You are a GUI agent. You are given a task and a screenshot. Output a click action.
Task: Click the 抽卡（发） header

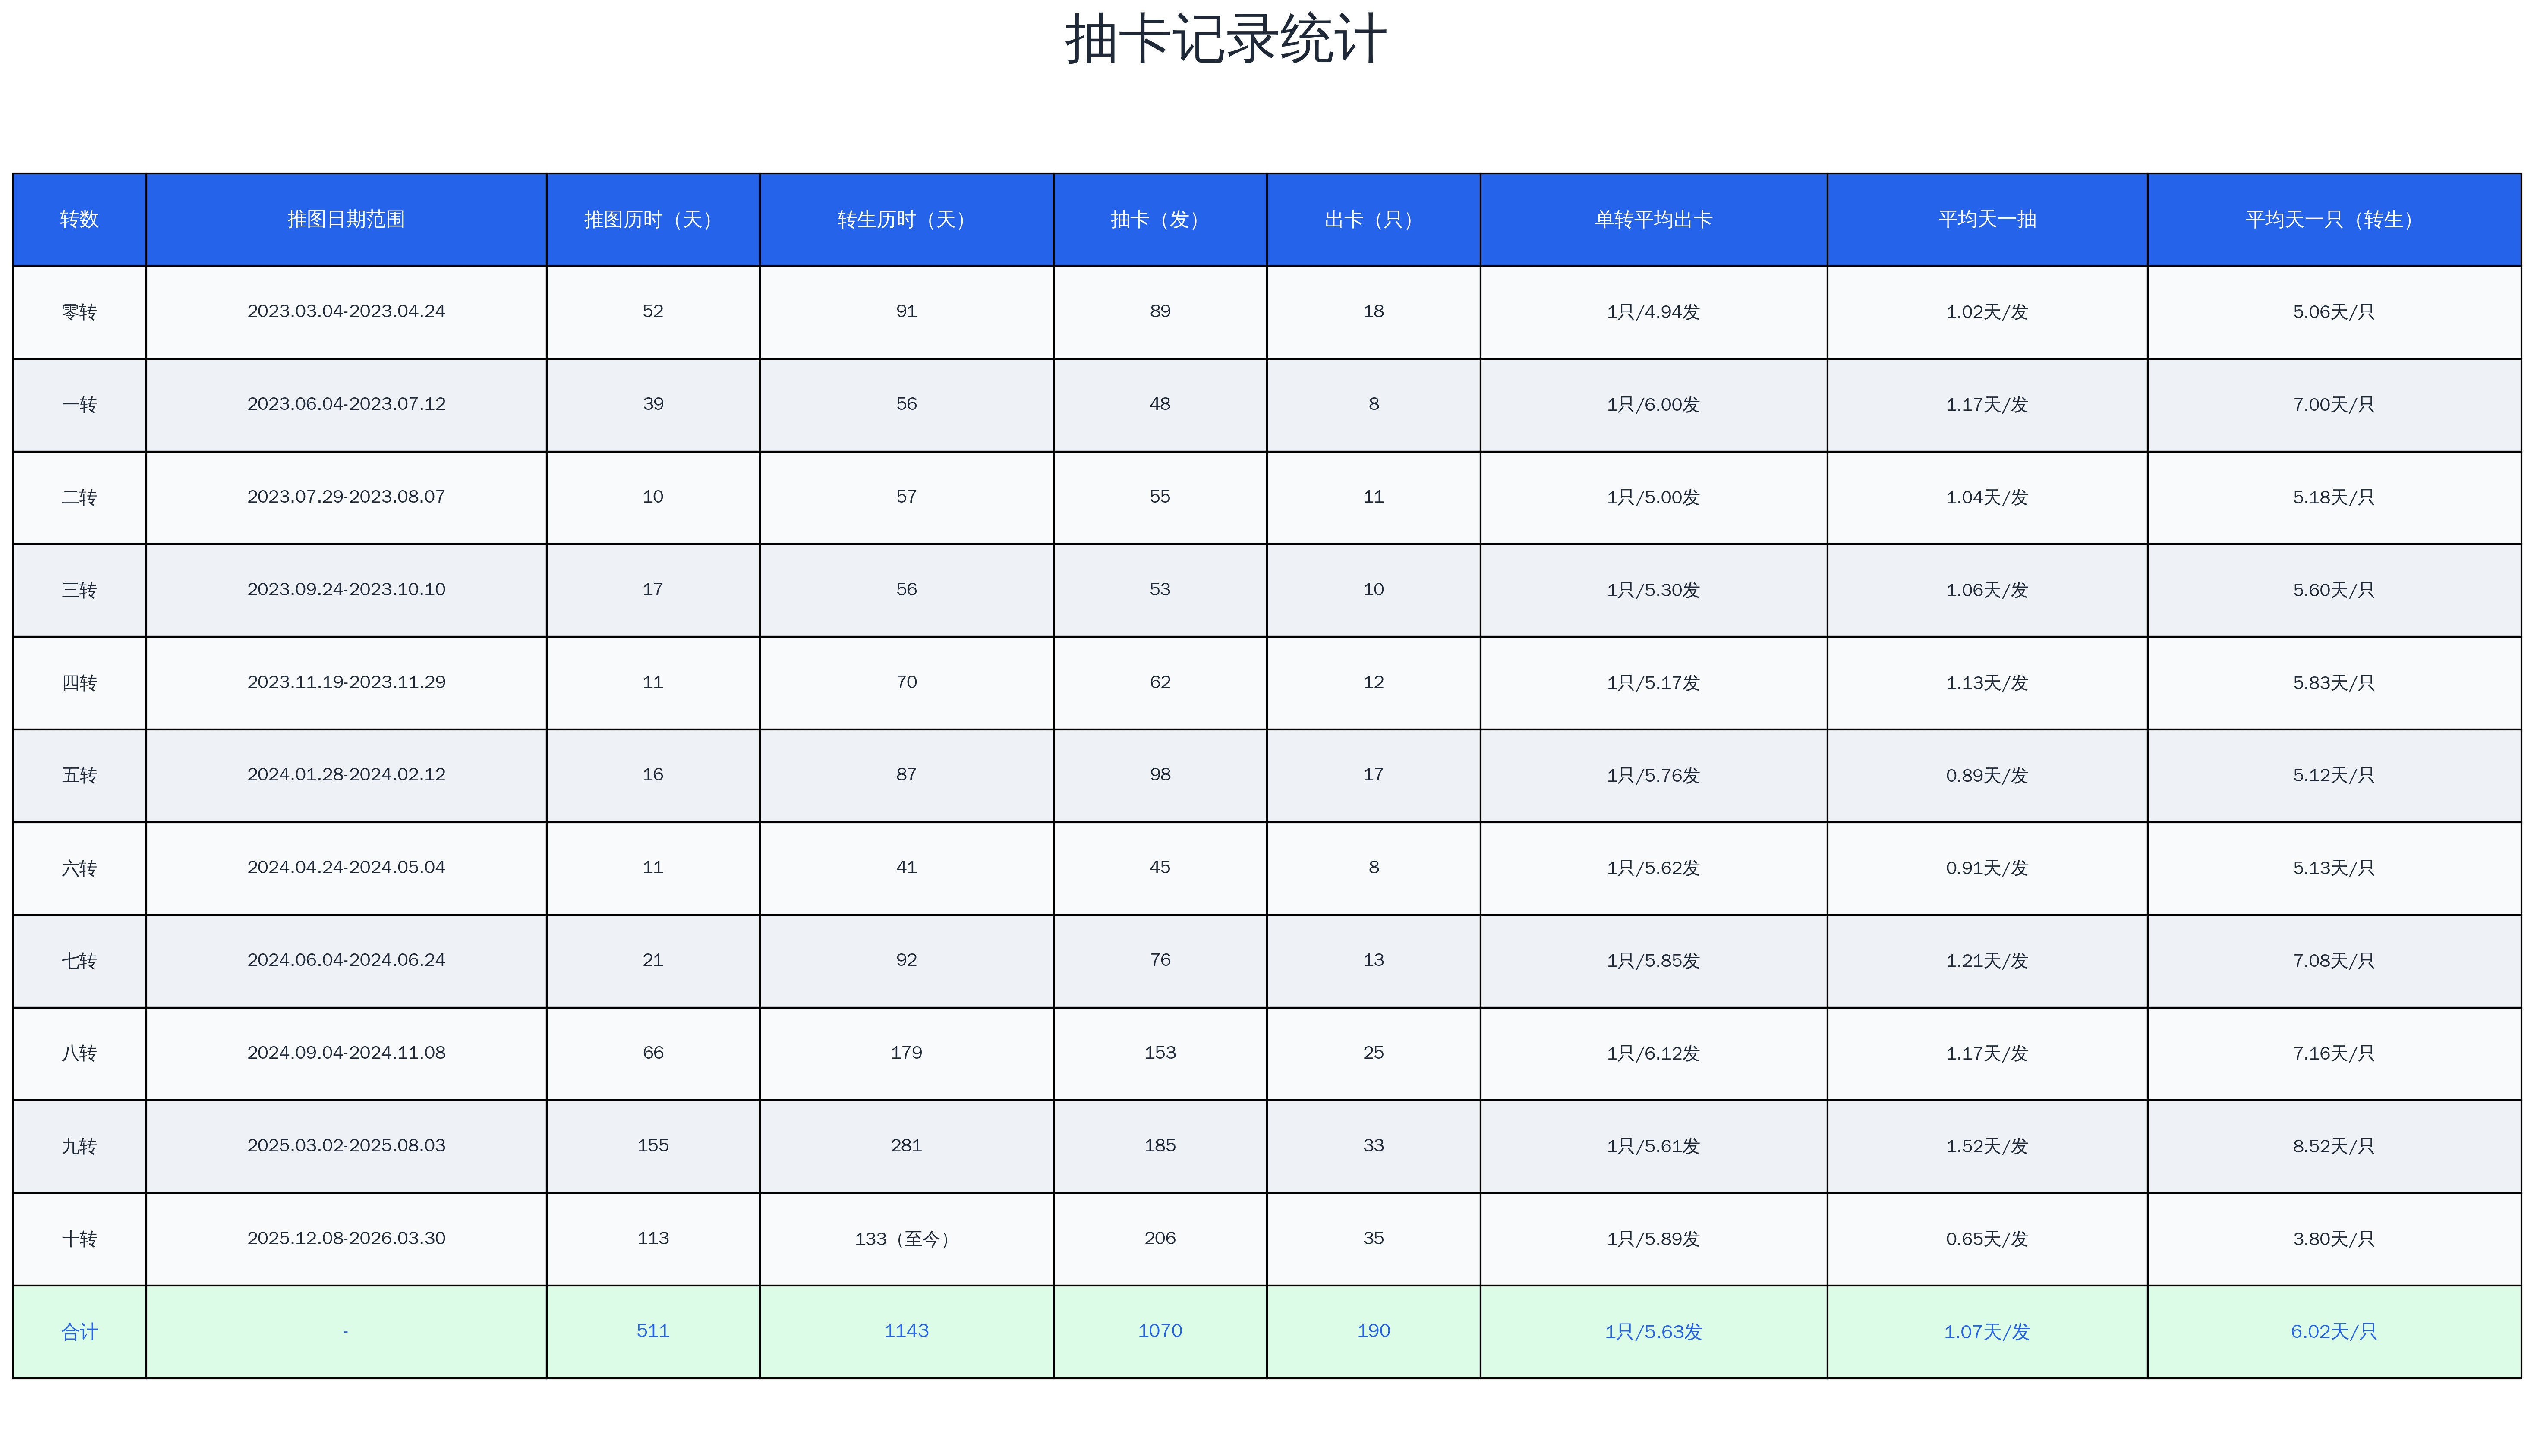coord(1160,219)
